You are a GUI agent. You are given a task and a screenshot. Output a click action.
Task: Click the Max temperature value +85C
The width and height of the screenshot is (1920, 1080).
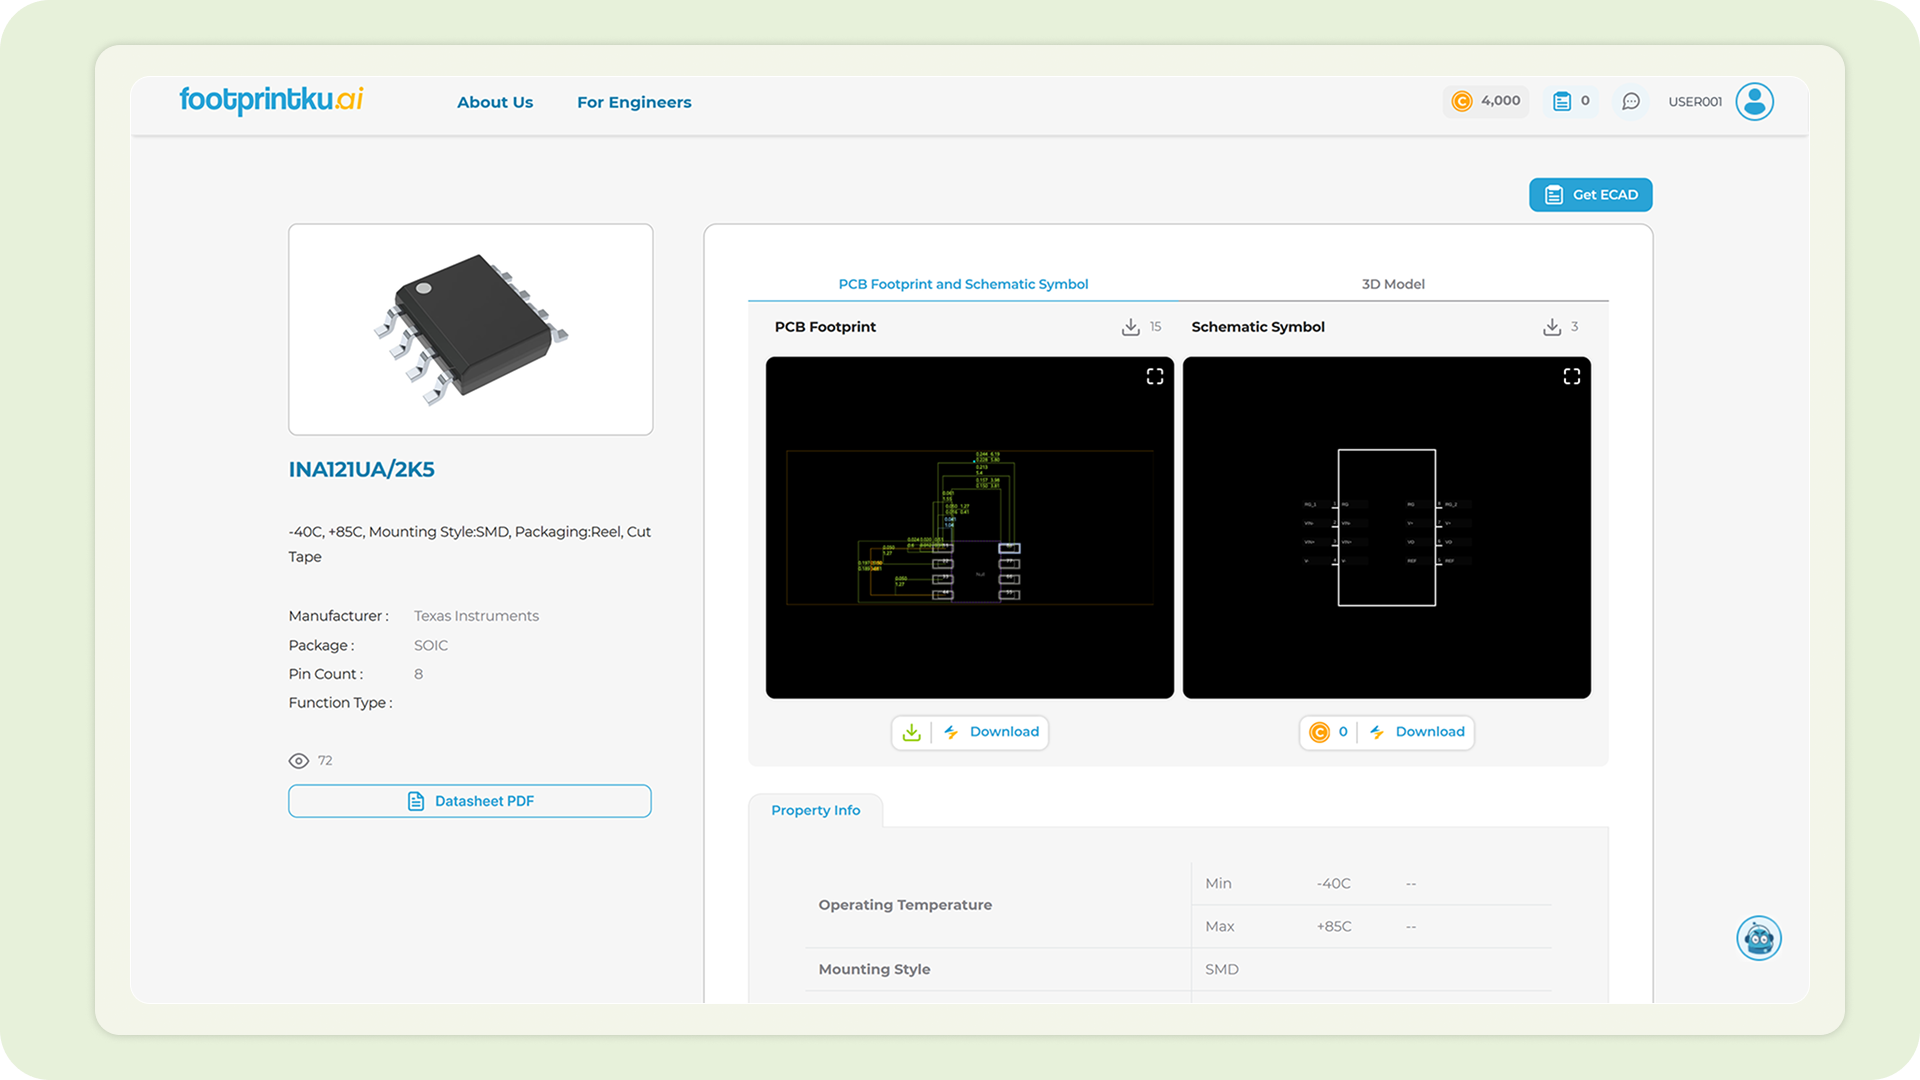[1334, 926]
